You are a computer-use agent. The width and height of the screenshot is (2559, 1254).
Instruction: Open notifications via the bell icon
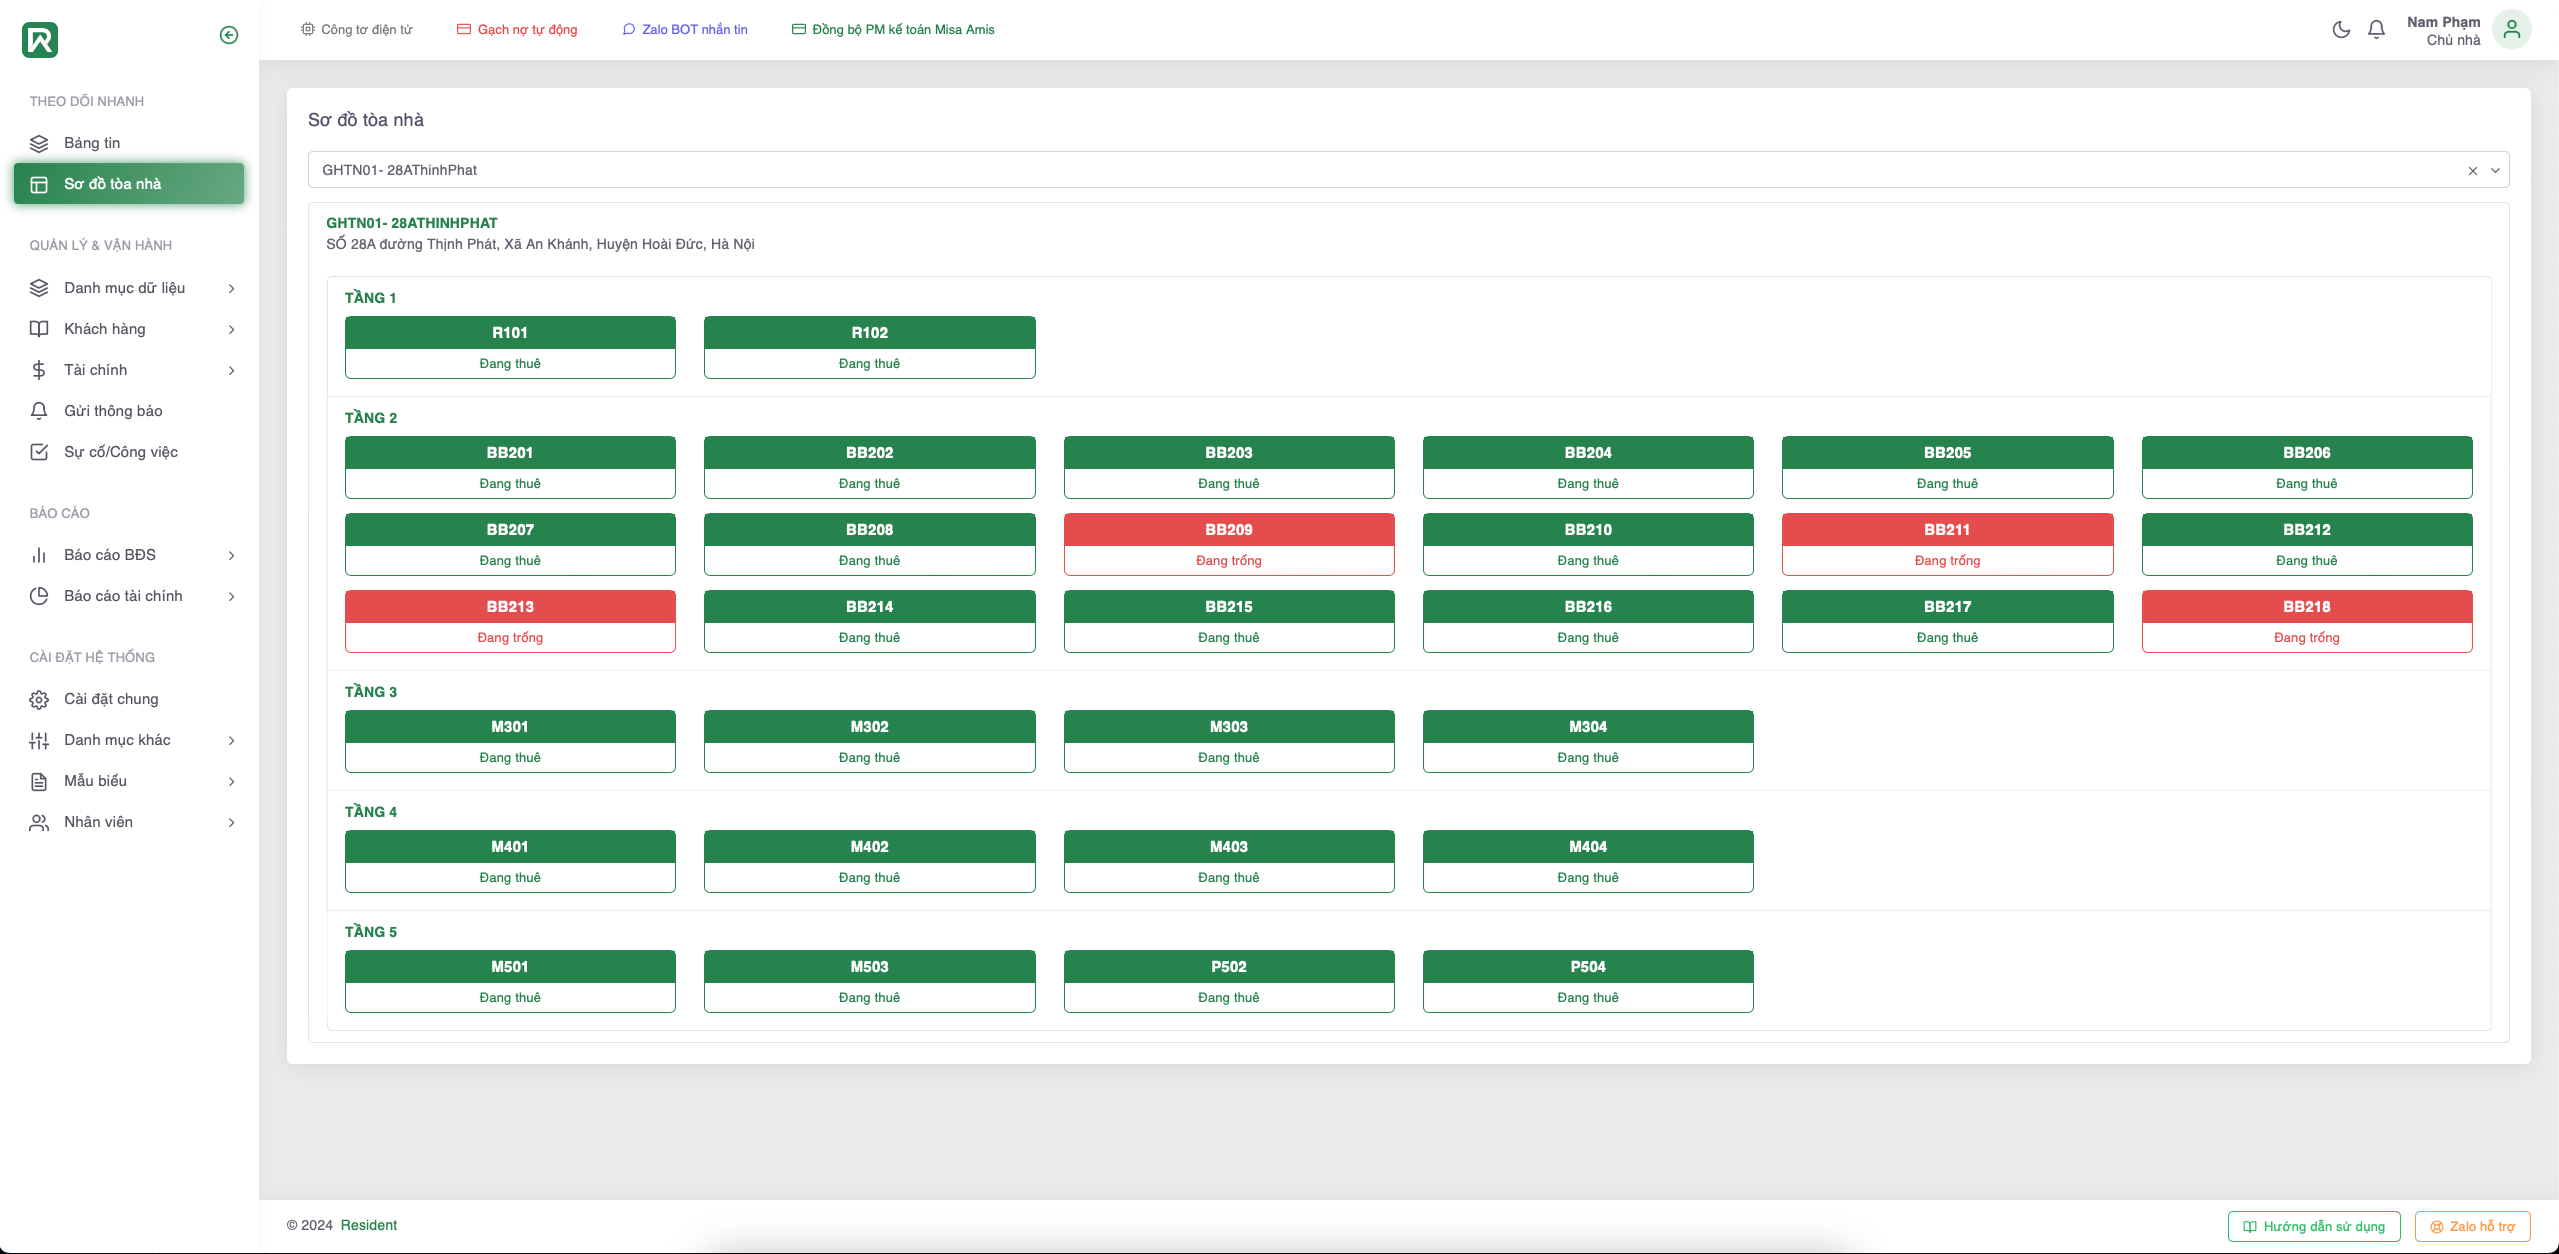pyautogui.click(x=2376, y=29)
